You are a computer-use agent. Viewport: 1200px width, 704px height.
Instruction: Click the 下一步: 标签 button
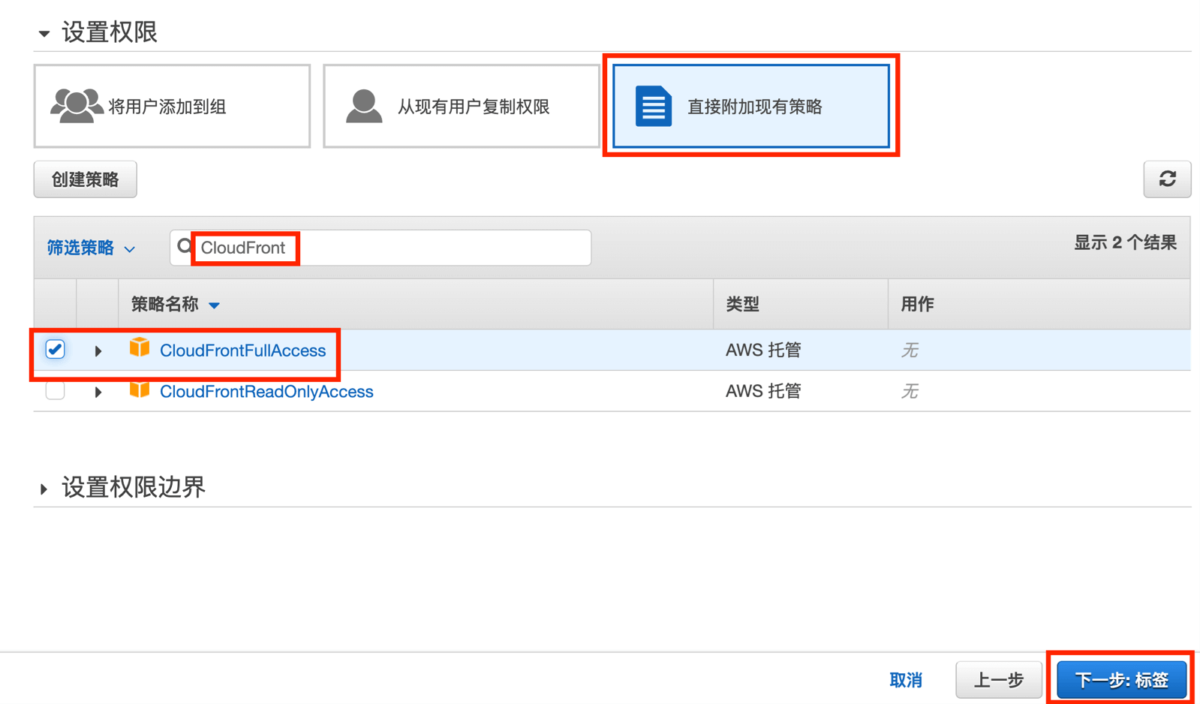coord(1120,678)
